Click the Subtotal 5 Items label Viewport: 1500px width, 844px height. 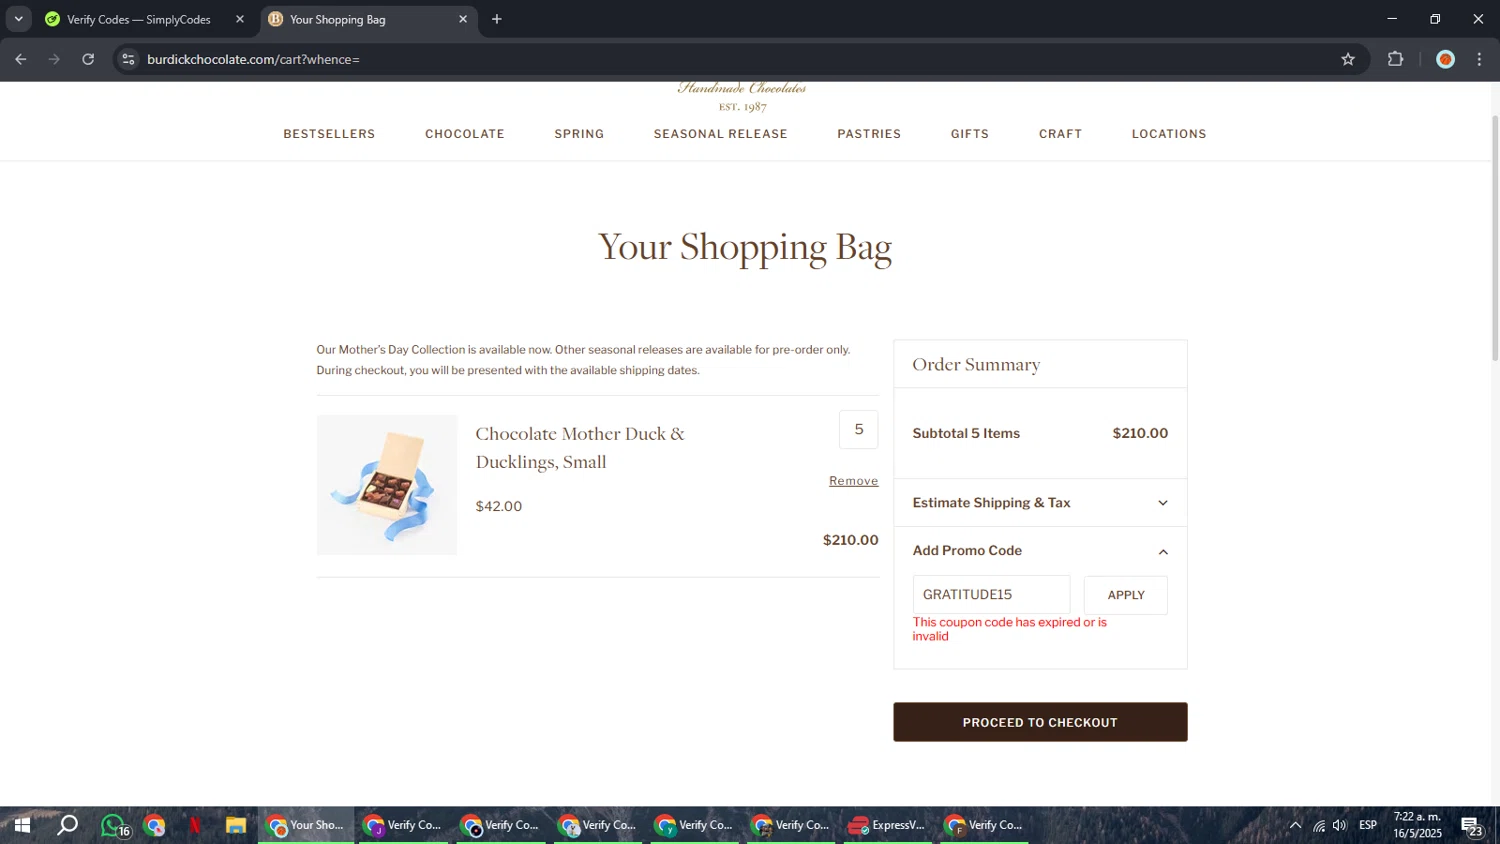[966, 434]
